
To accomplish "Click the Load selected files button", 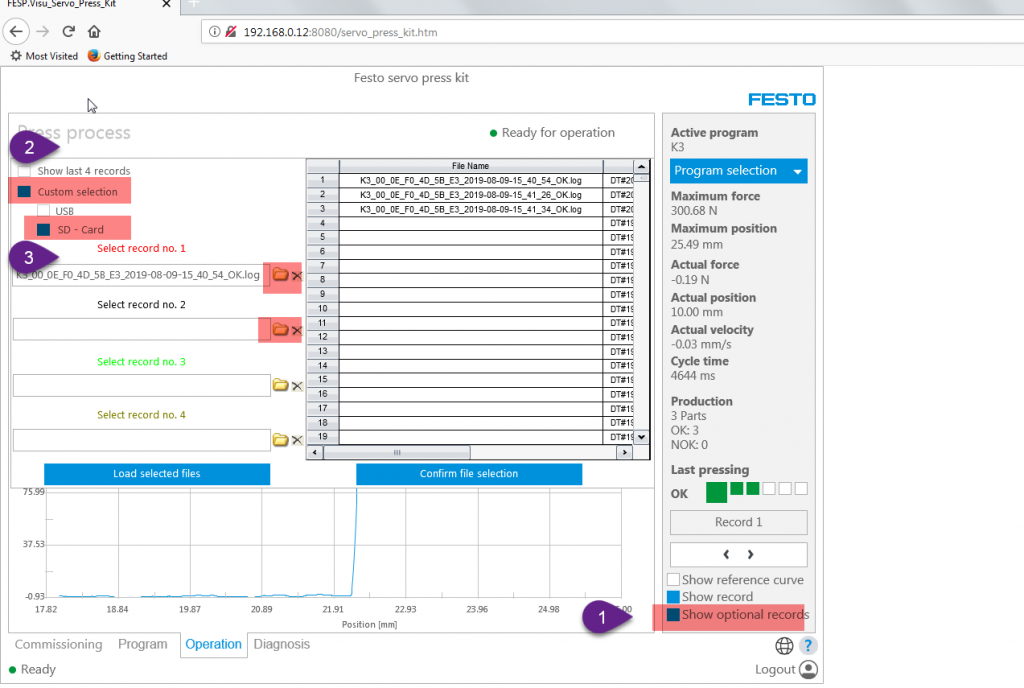I will (157, 474).
